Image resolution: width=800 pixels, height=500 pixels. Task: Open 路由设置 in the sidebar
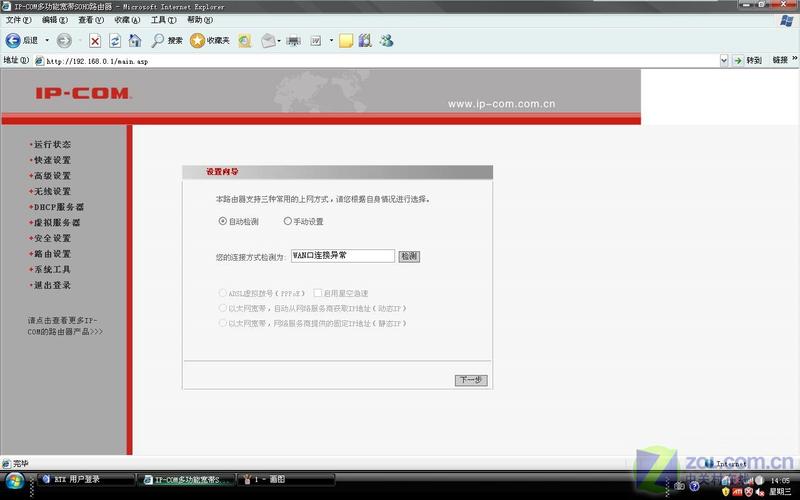coord(52,254)
